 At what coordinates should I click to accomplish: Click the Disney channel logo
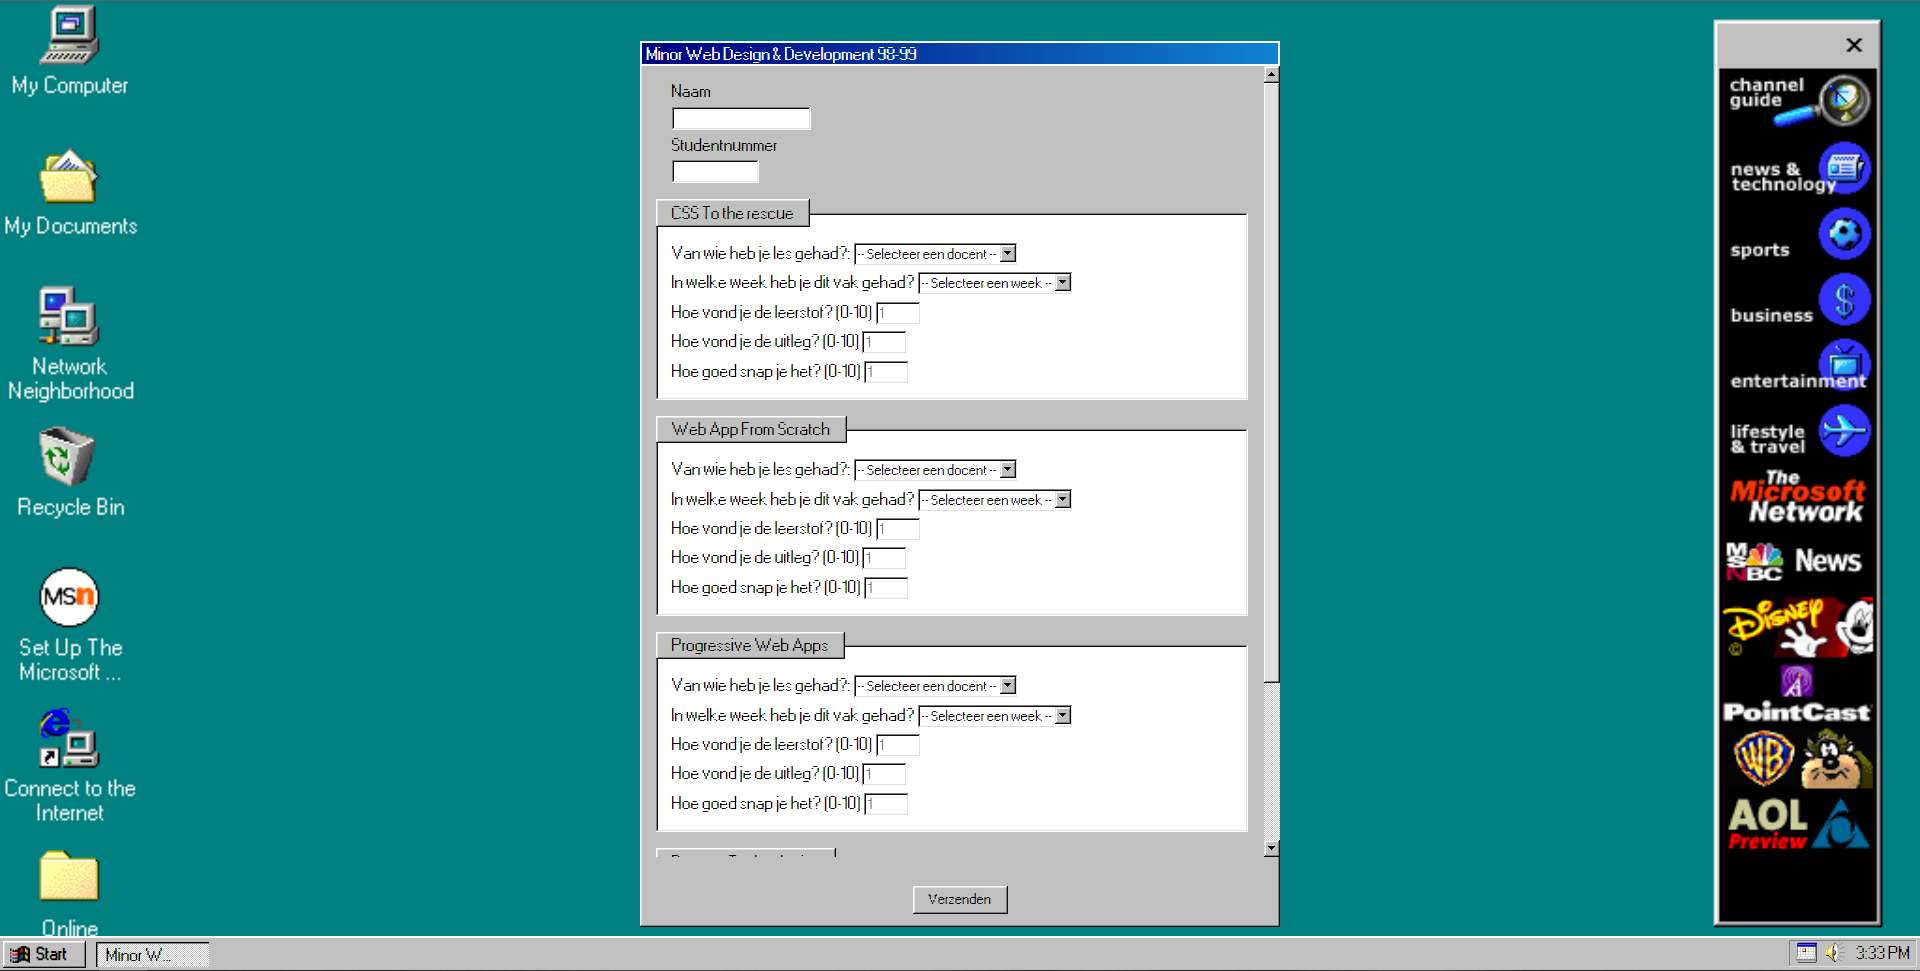click(x=1796, y=627)
